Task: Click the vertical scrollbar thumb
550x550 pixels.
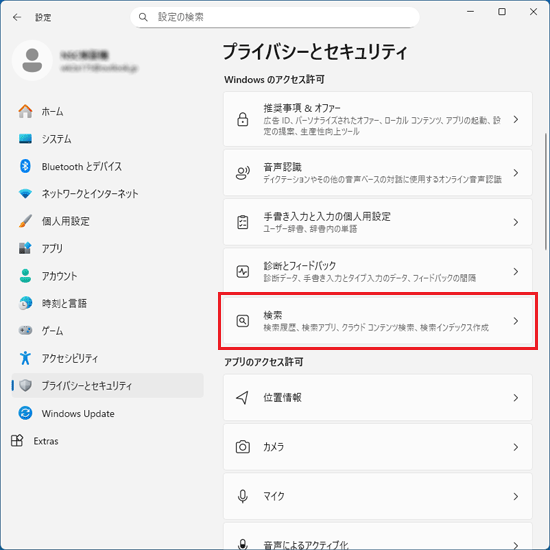Action: (x=546, y=191)
